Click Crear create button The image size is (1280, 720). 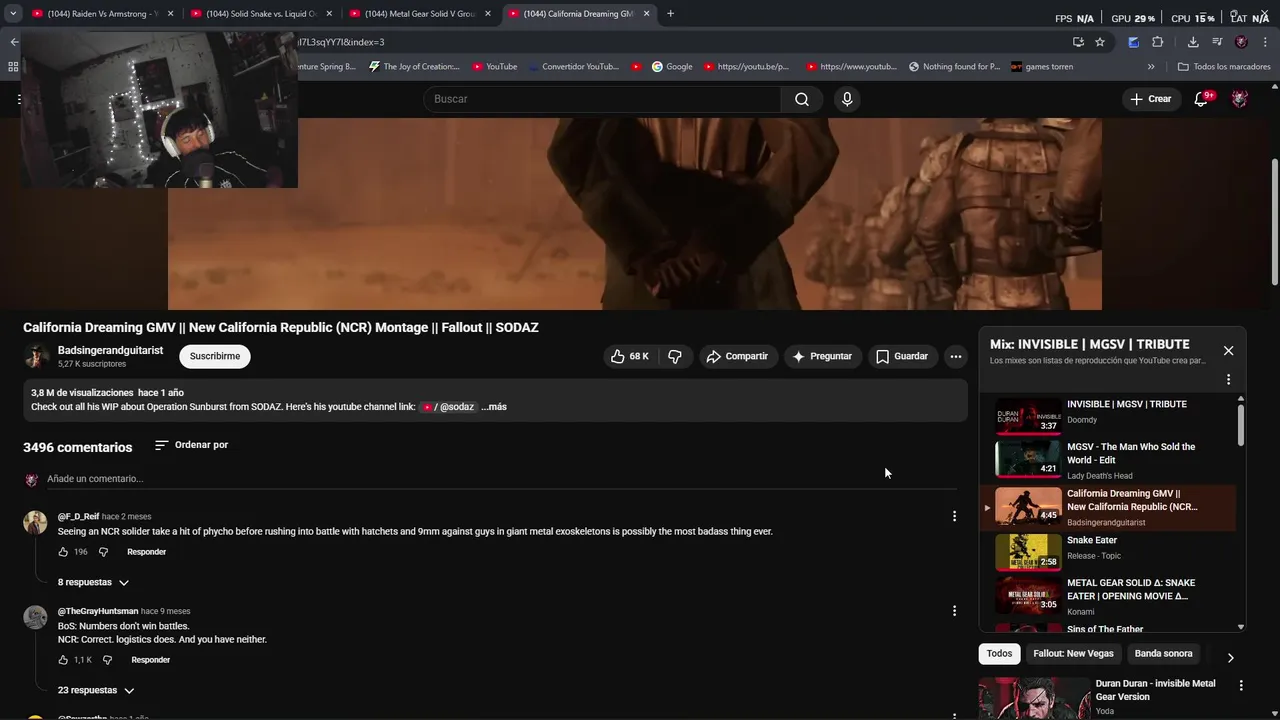click(x=1150, y=99)
